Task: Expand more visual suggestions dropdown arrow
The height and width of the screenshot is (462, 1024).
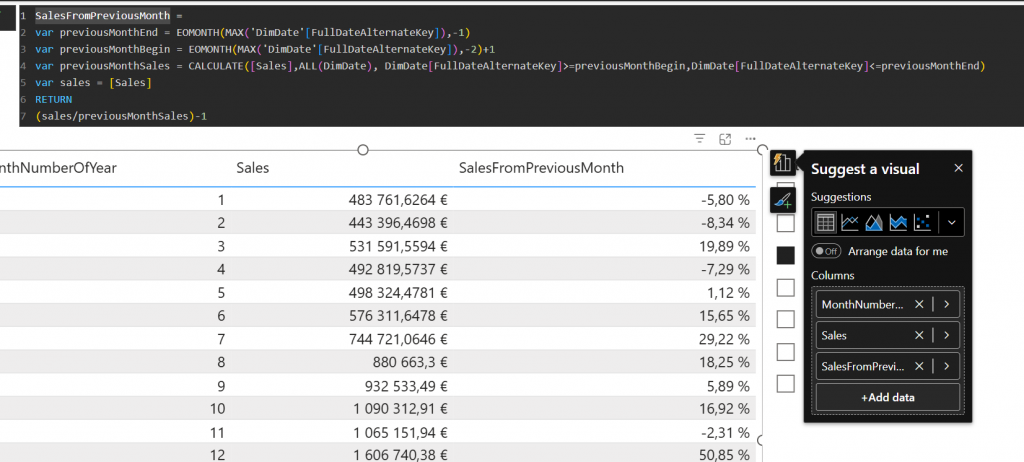Action: click(951, 222)
